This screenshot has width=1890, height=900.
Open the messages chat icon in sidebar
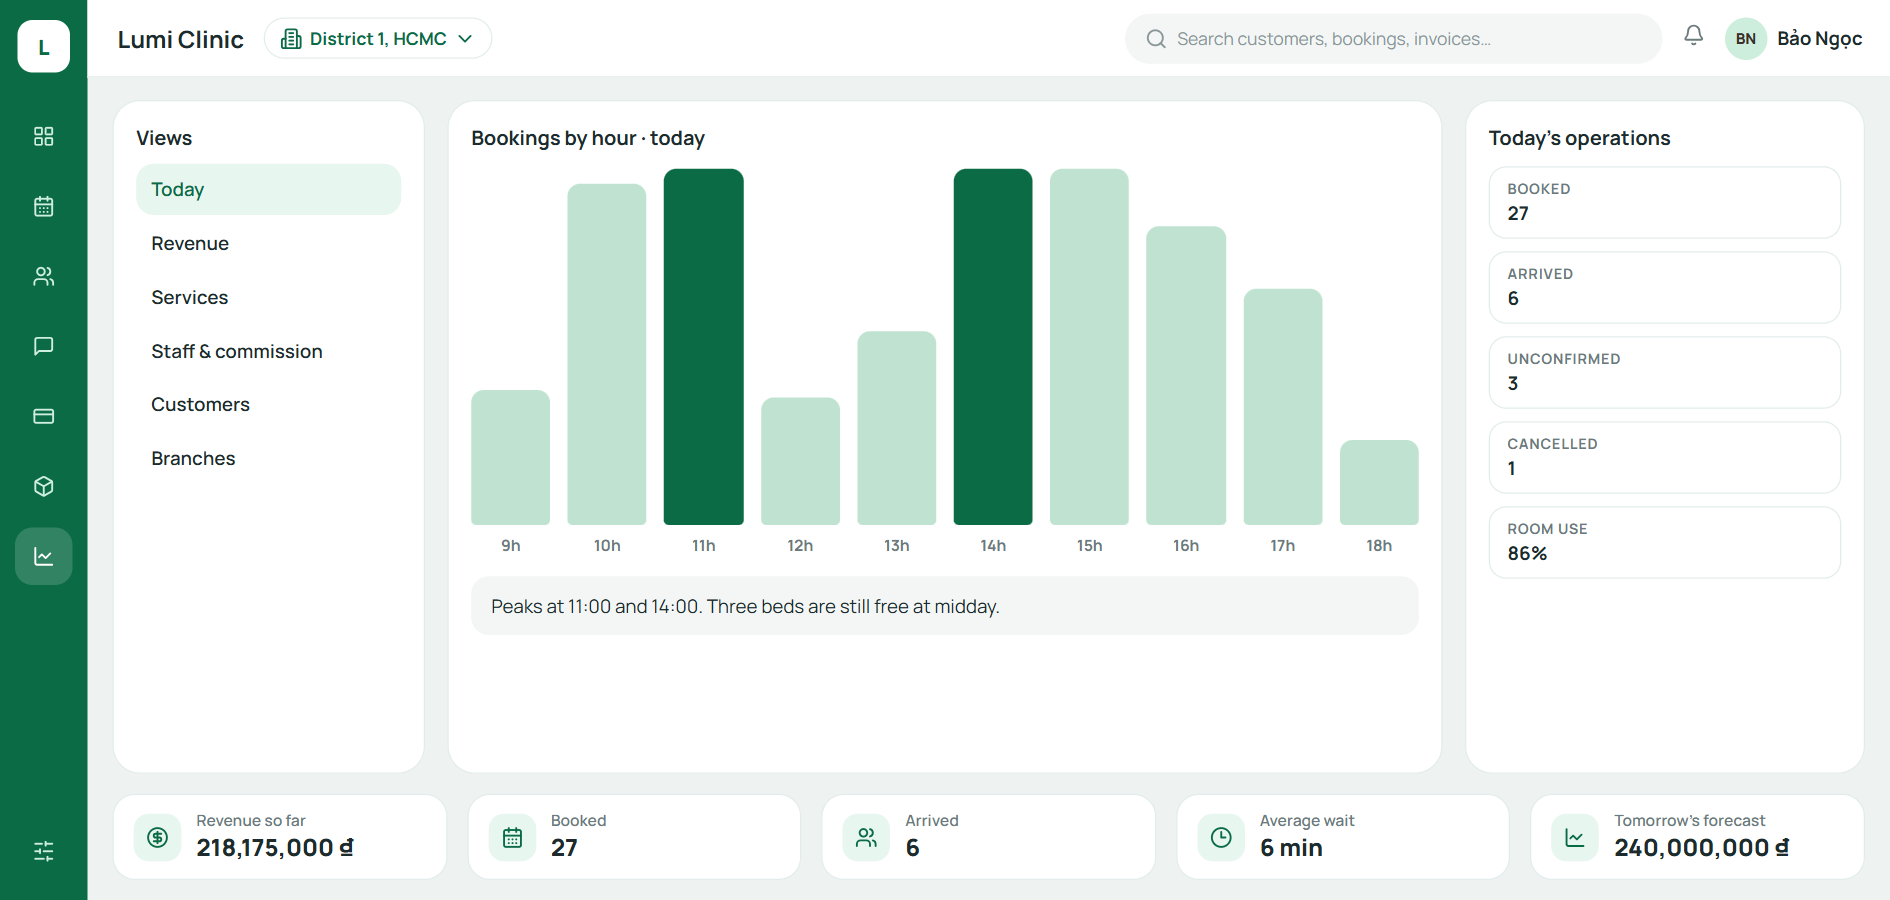click(x=43, y=346)
